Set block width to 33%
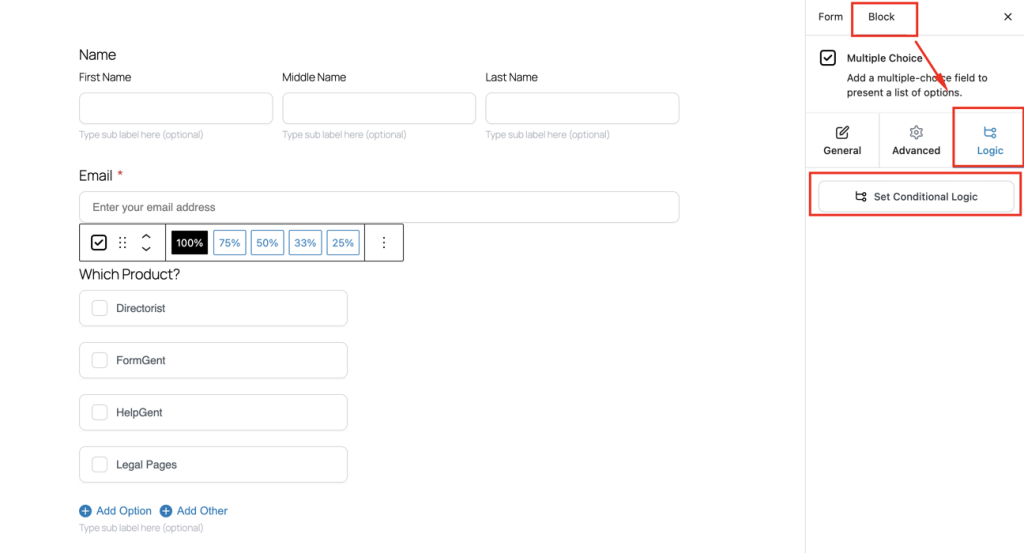This screenshot has height=553, width=1024. point(305,243)
